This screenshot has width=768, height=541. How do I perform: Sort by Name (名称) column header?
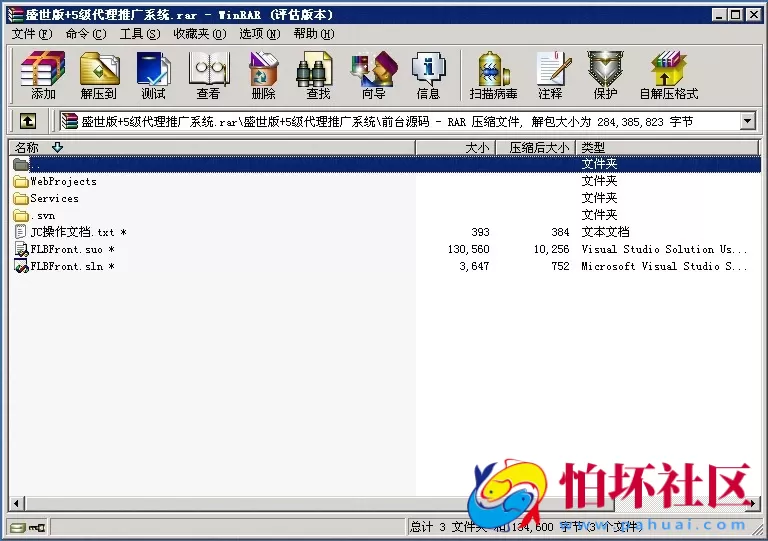[212, 147]
